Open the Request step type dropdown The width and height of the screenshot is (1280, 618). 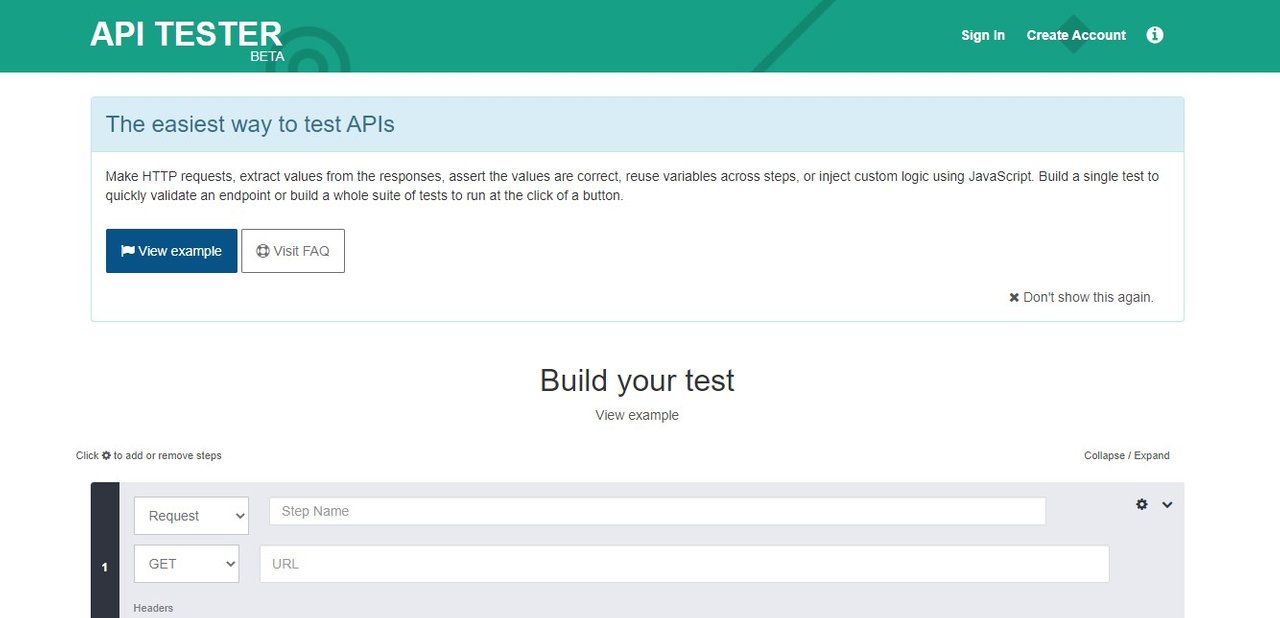[x=191, y=515]
